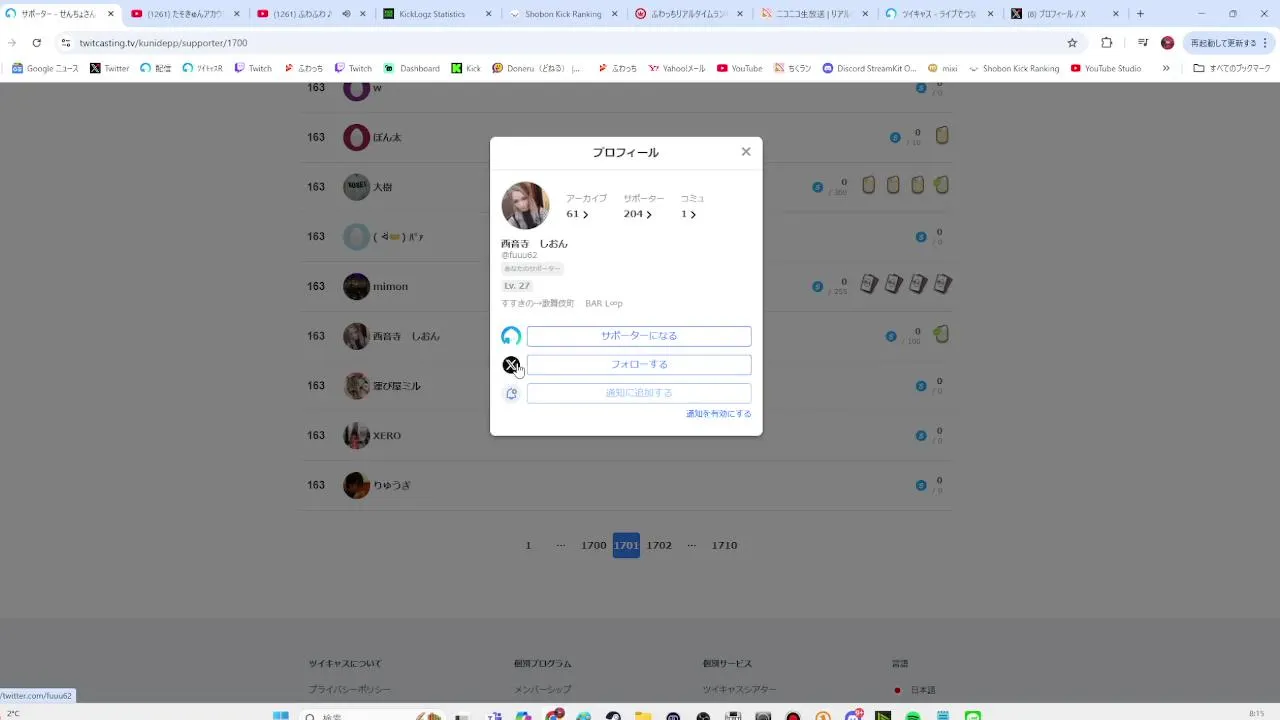Go to page 1700 in pagination
This screenshot has height=720, width=1280.
click(594, 545)
